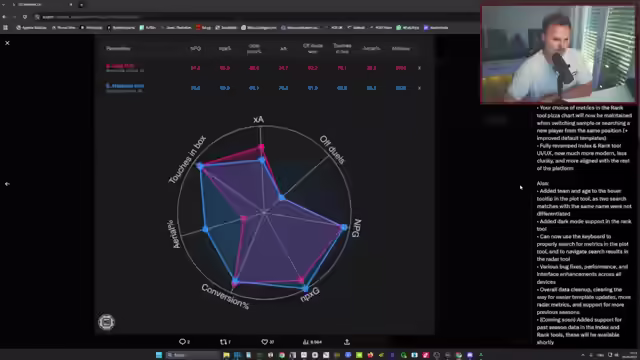Click the browser back button
Image resolution: width=640 pixels, height=360 pixels.
[4, 17]
